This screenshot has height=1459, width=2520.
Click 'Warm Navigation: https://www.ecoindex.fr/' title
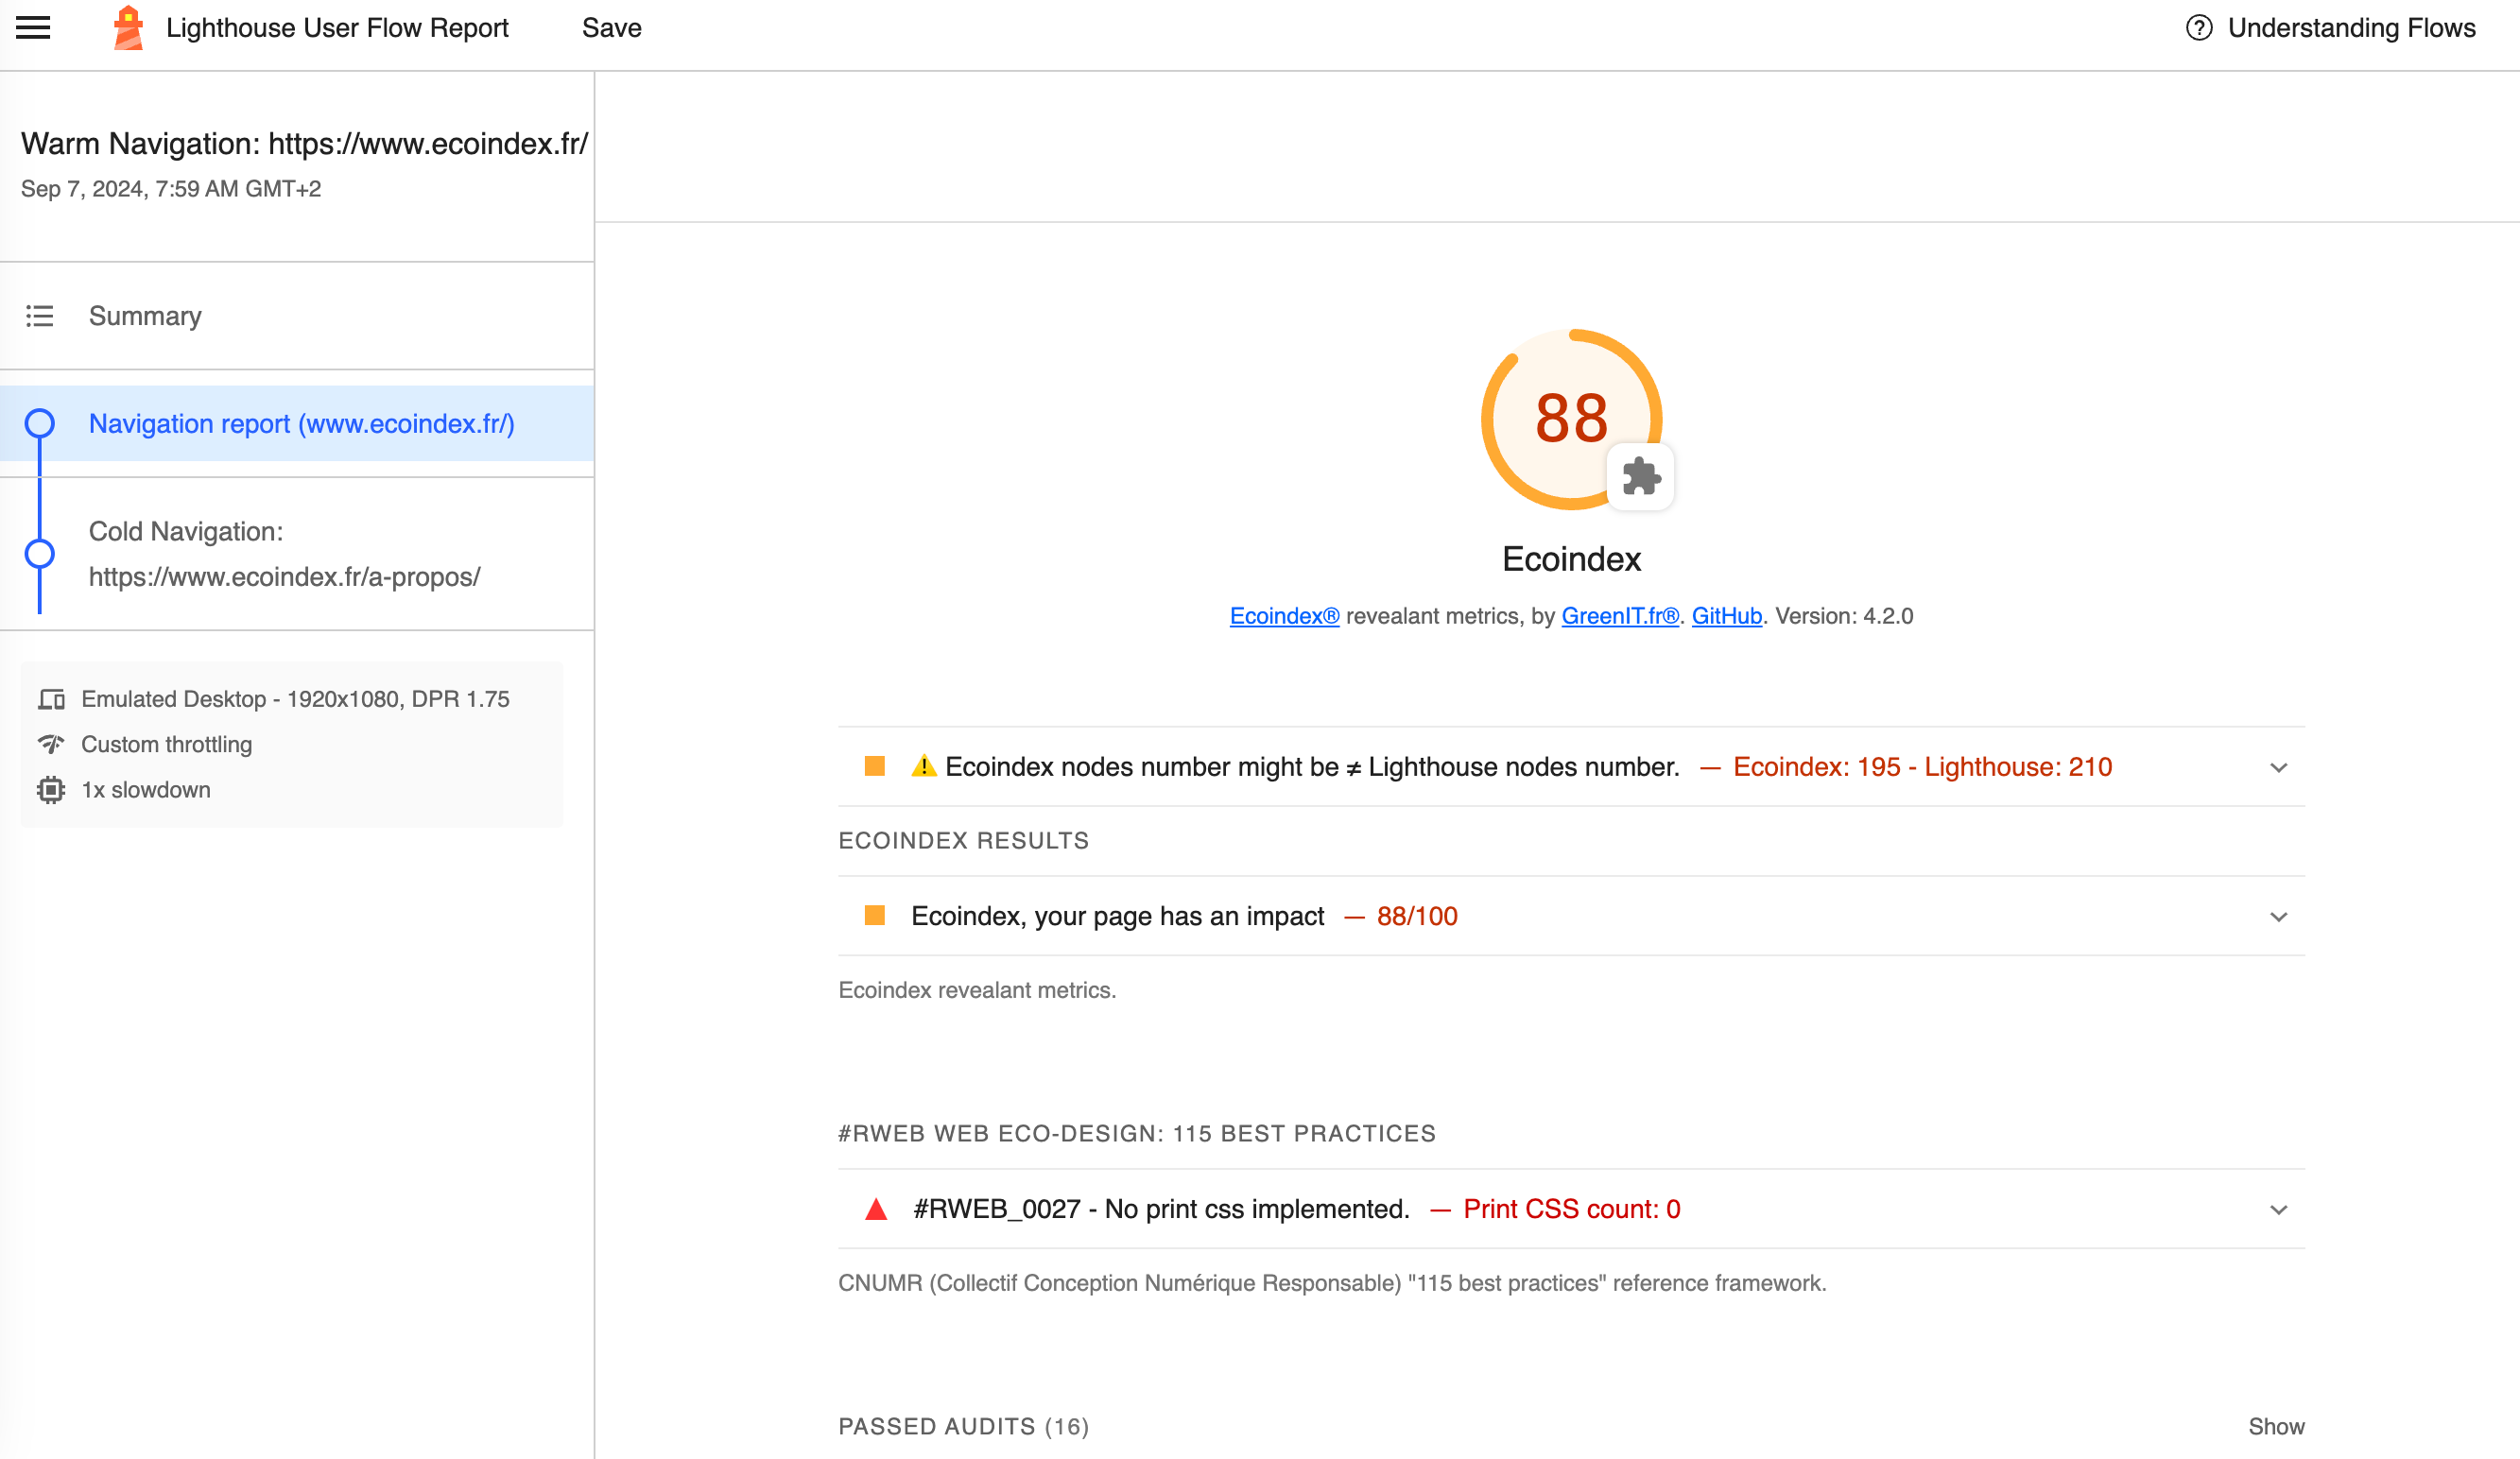tap(305, 144)
